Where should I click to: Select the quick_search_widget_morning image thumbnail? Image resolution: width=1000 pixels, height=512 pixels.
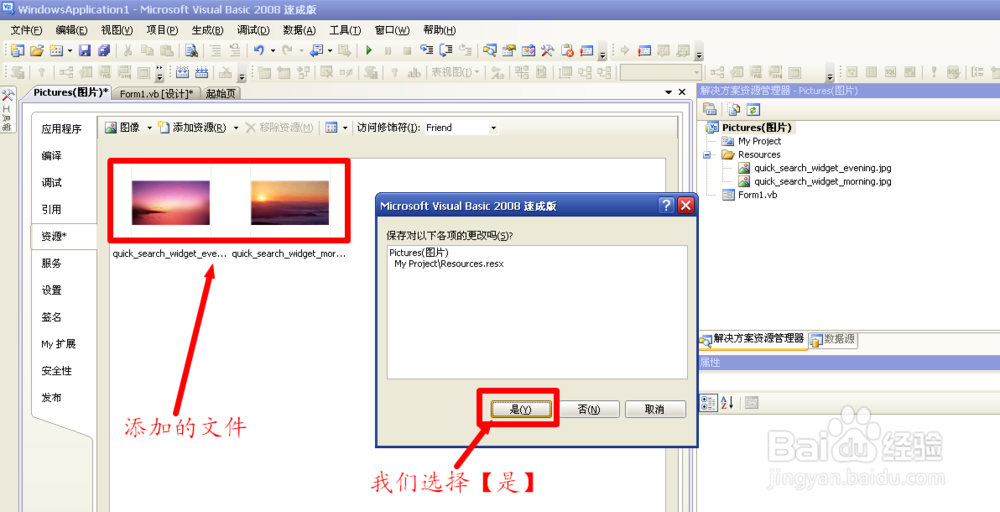[x=290, y=203]
